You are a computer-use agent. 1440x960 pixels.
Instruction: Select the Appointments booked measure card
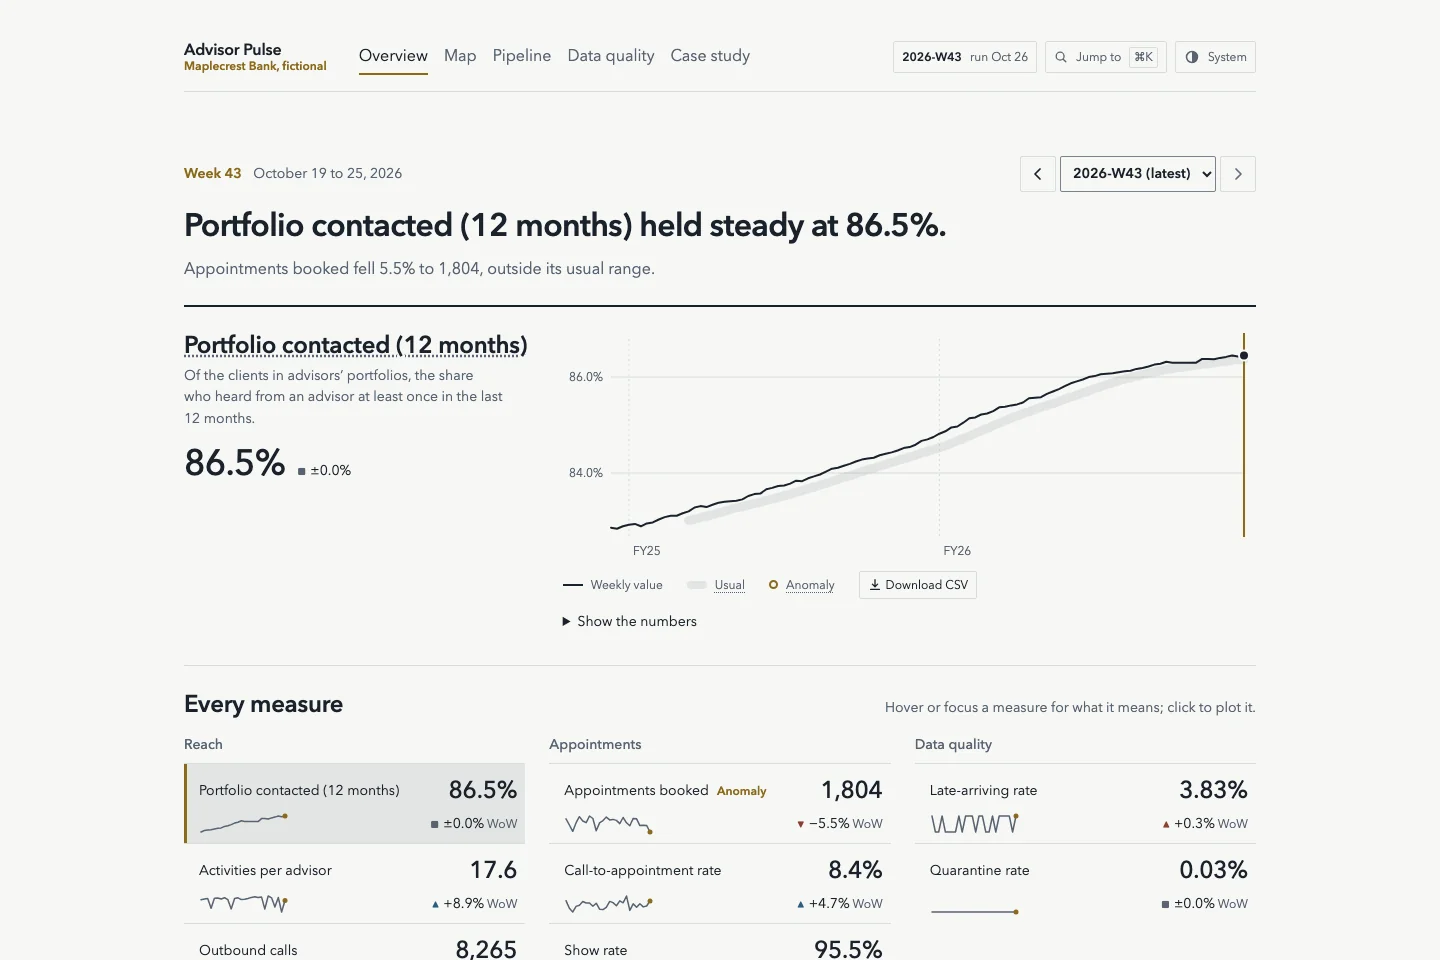click(x=720, y=804)
